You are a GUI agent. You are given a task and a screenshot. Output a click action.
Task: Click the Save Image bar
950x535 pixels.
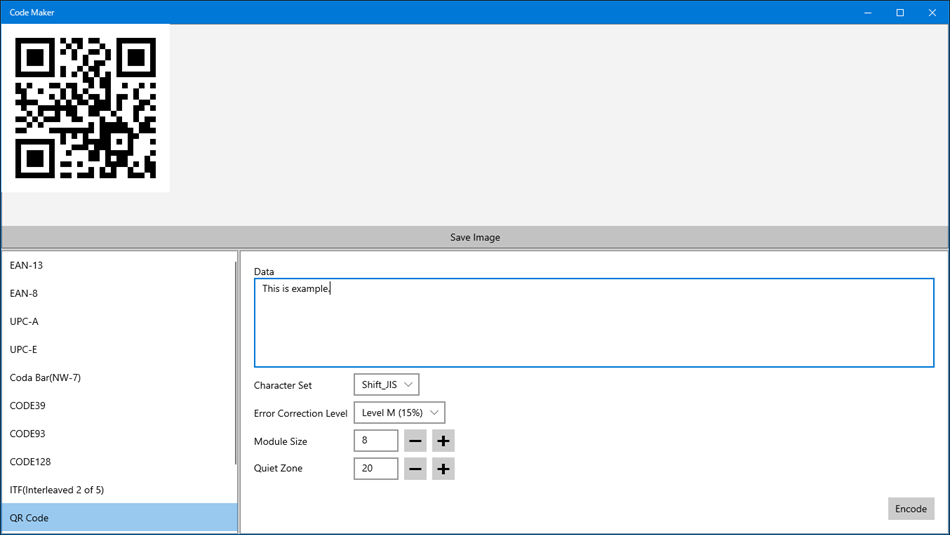pyautogui.click(x=475, y=237)
